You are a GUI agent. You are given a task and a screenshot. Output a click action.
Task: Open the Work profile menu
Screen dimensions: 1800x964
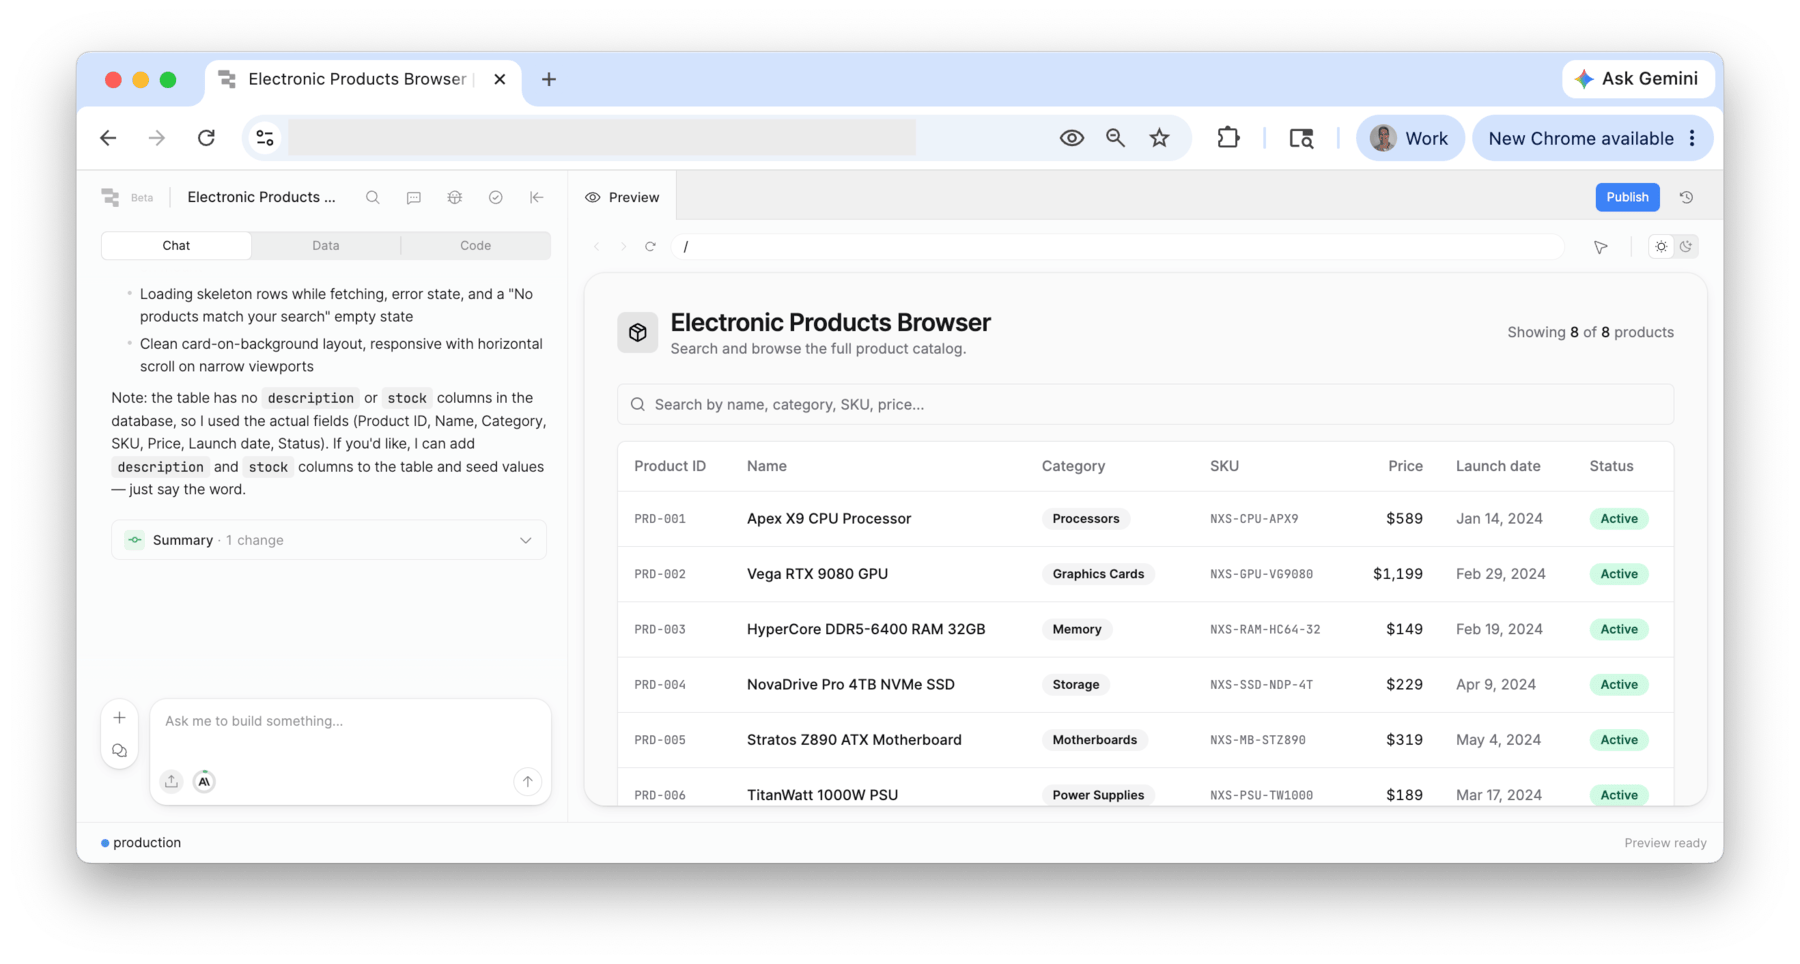pyautogui.click(x=1409, y=138)
